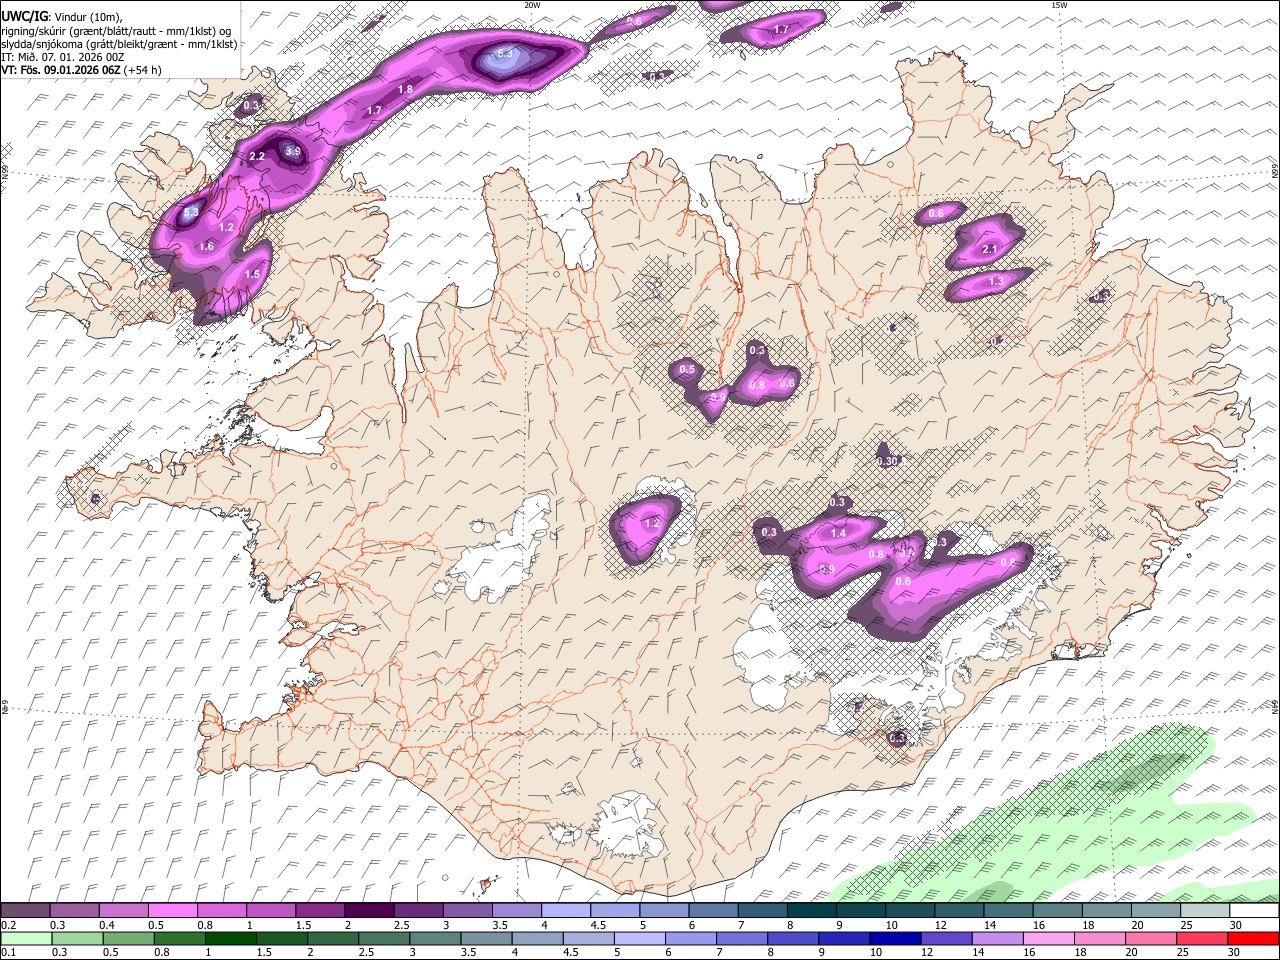Choose the lower legend green swatch at 0.5
Image resolution: width=1280 pixels, height=960 pixels.
pyautogui.click(x=128, y=938)
